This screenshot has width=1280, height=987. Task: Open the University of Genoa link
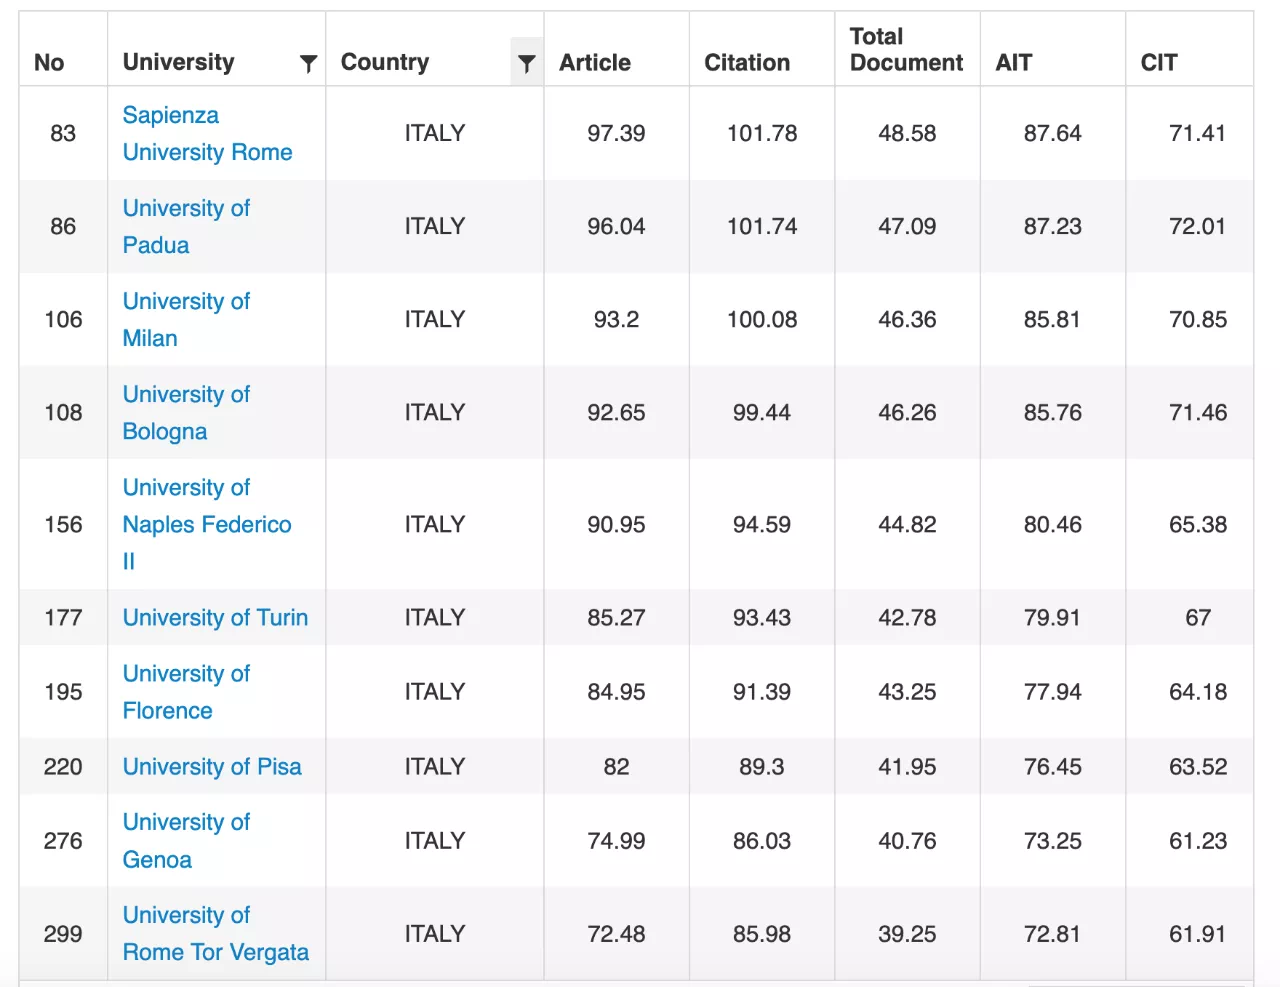coord(186,841)
